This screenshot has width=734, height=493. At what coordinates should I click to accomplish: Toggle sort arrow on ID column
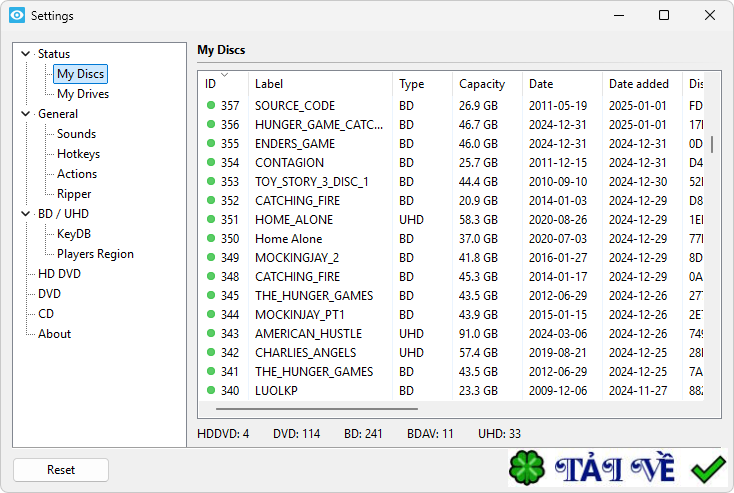coord(225,75)
